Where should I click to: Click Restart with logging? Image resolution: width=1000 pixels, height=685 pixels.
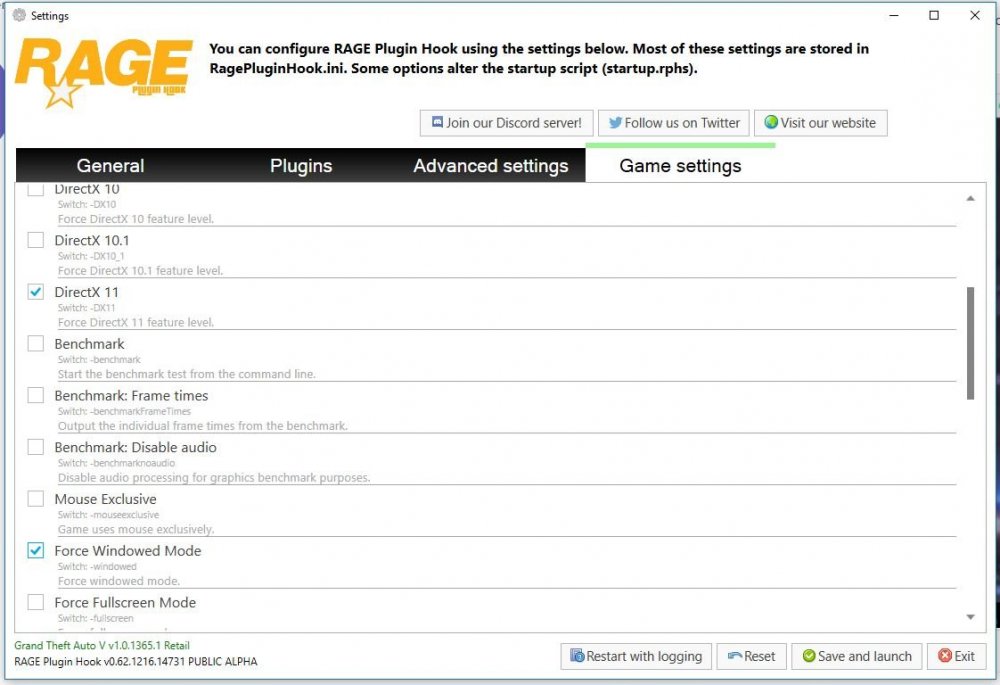[636, 656]
